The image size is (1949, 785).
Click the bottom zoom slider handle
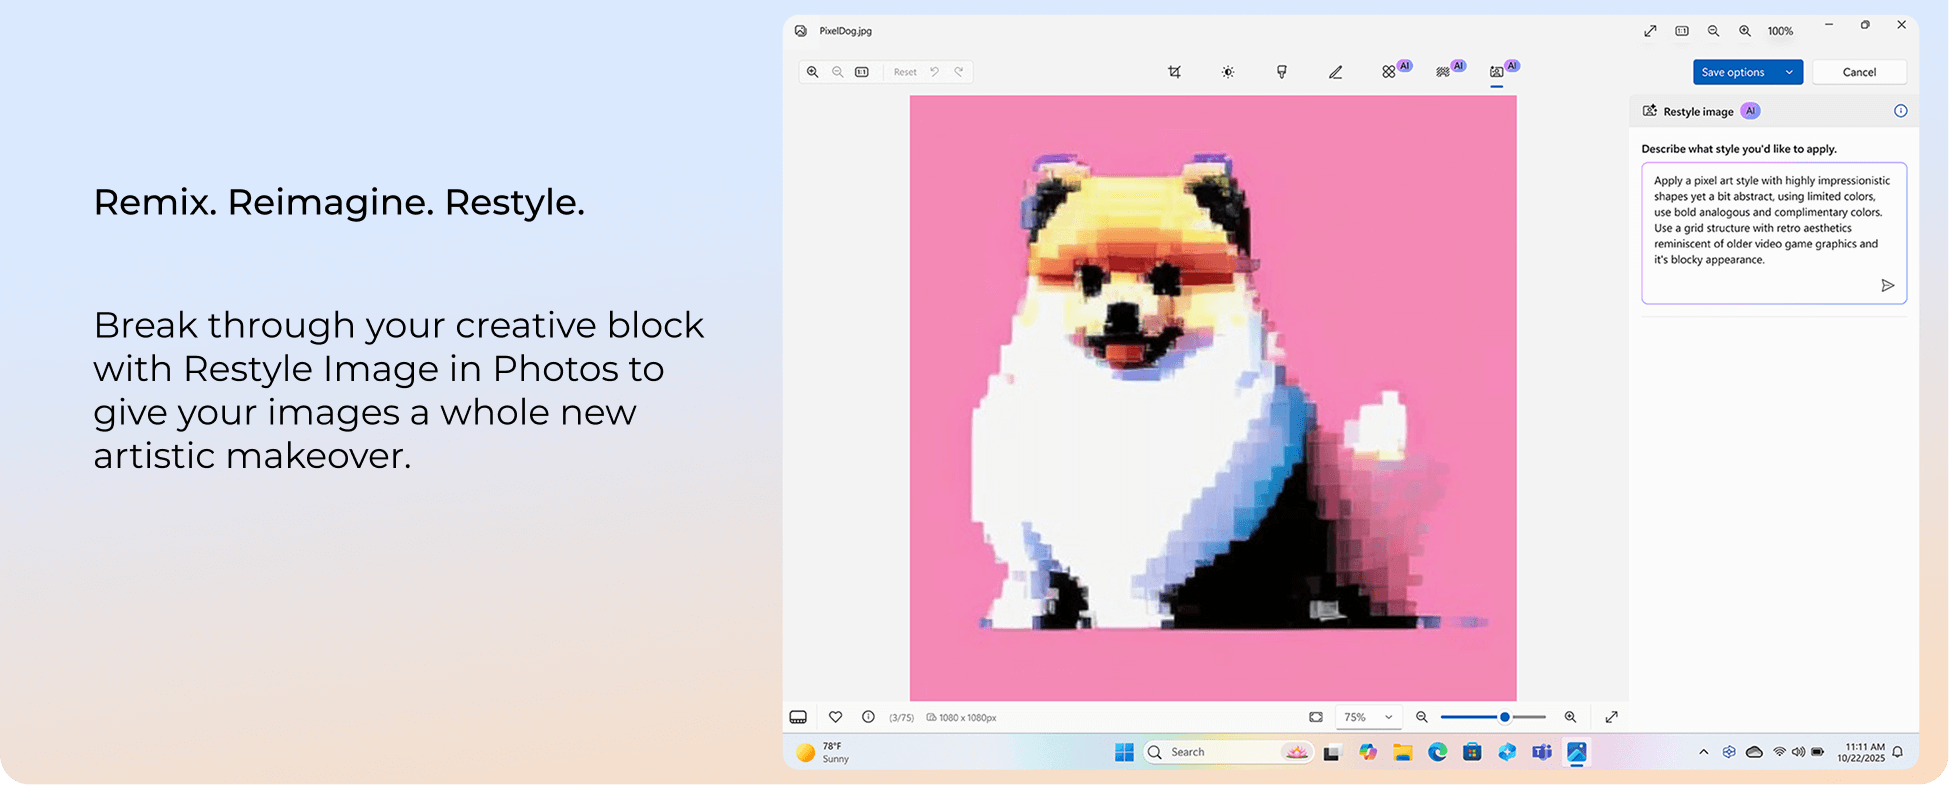(1504, 717)
